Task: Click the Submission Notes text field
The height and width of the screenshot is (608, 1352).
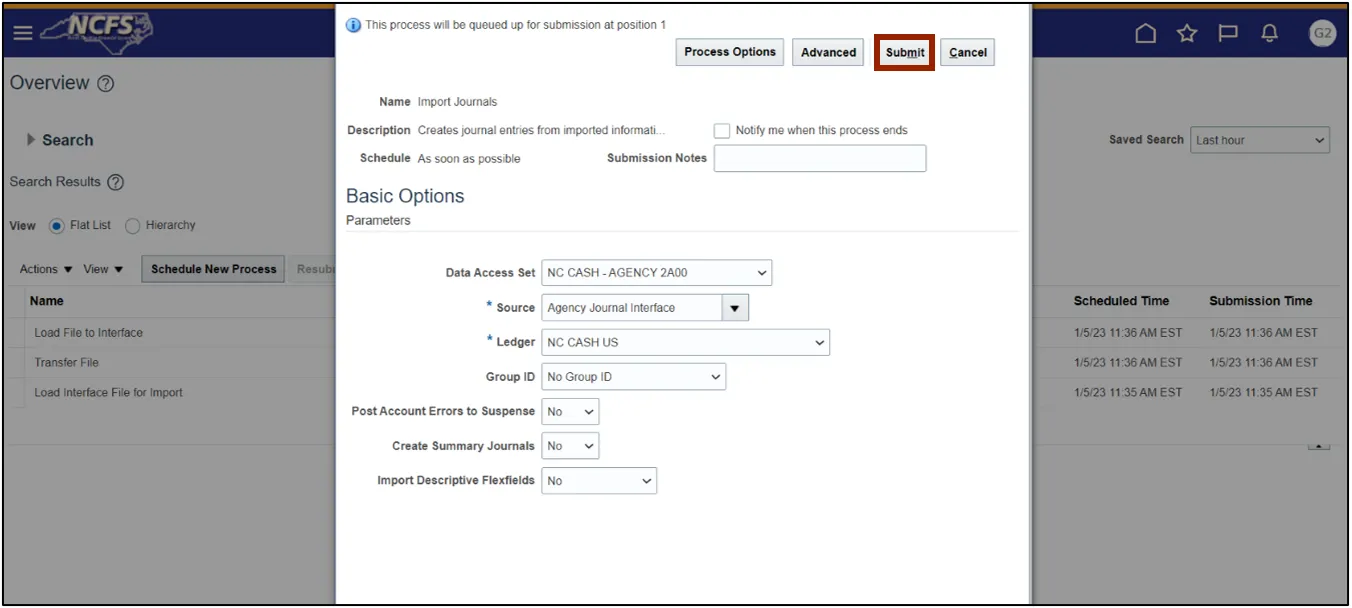Action: tap(819, 159)
